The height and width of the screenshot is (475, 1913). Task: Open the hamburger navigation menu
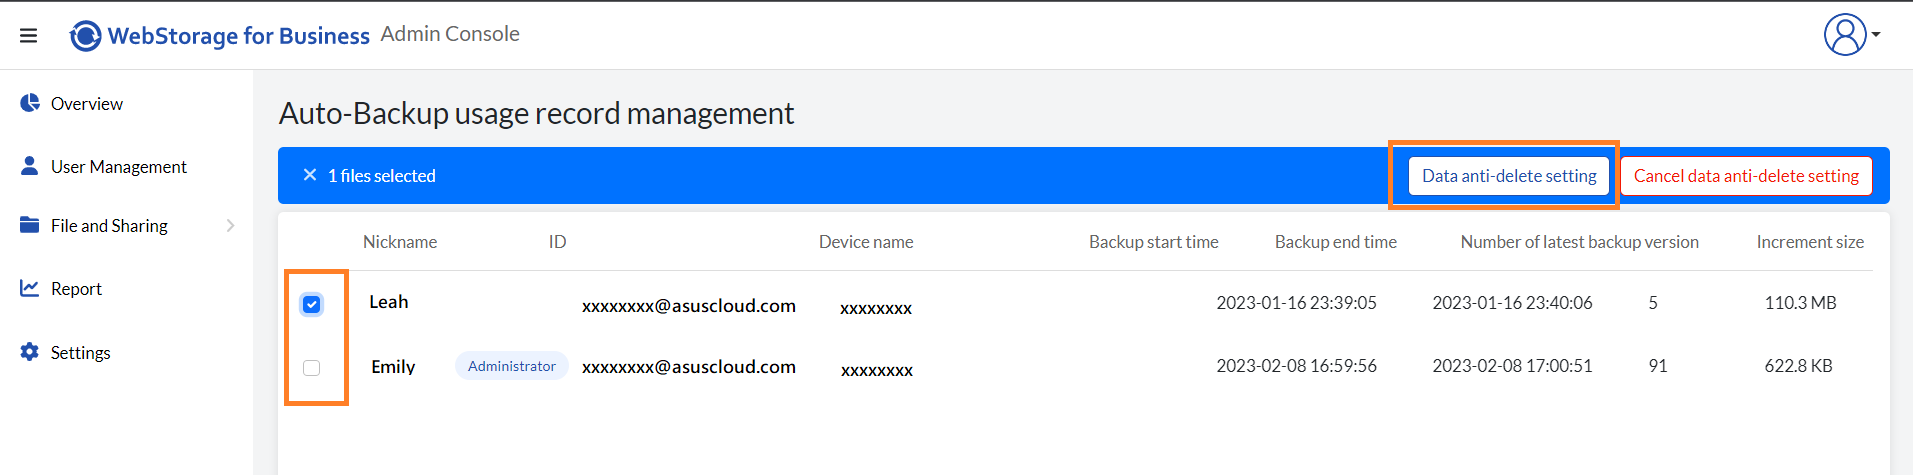(x=28, y=36)
